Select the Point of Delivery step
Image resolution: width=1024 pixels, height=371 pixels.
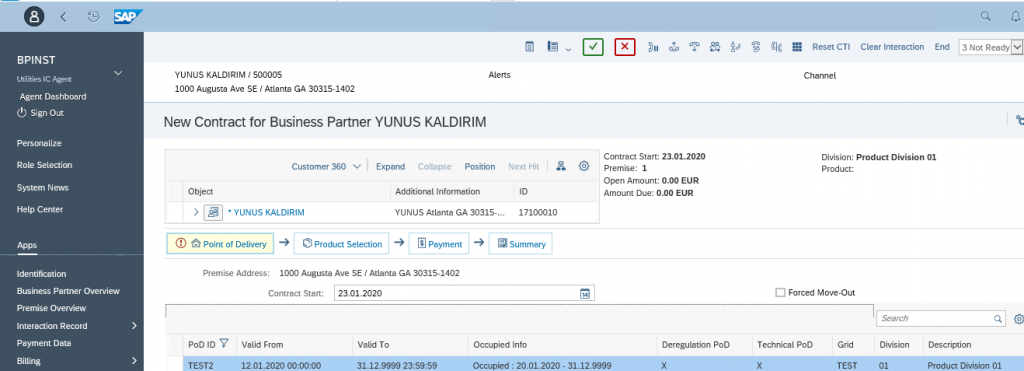220,244
